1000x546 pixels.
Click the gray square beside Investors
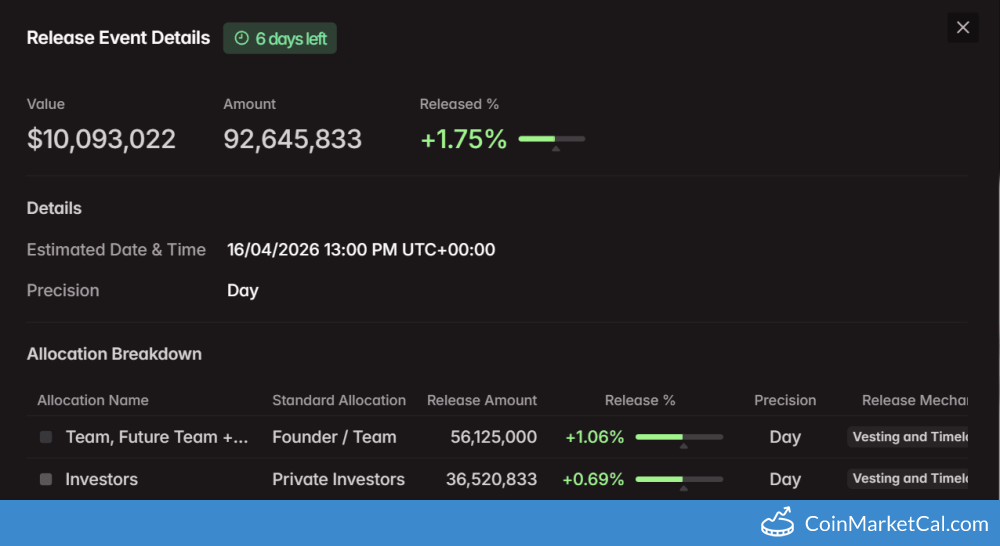point(46,480)
